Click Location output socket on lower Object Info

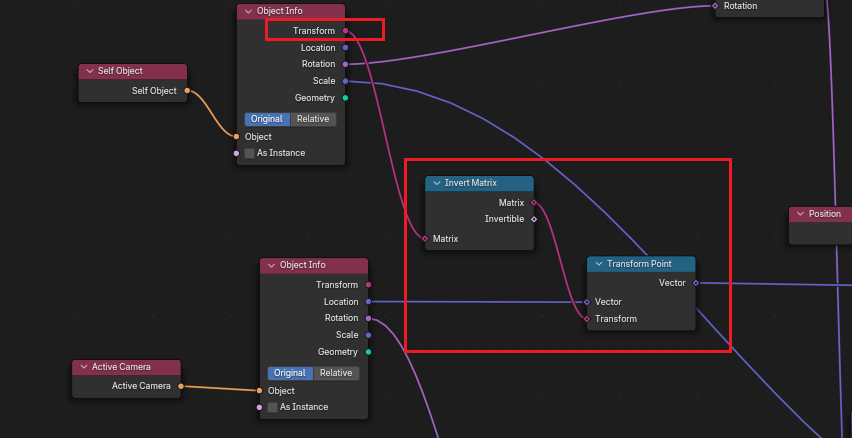pyautogui.click(x=369, y=301)
